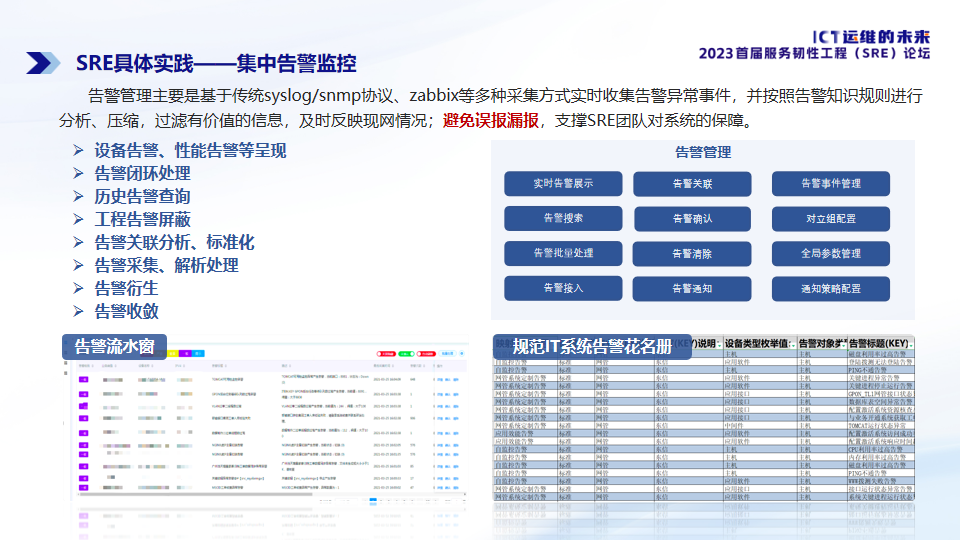
Task: Click bullet text 工程告警屏蔽
Action: tap(142, 219)
